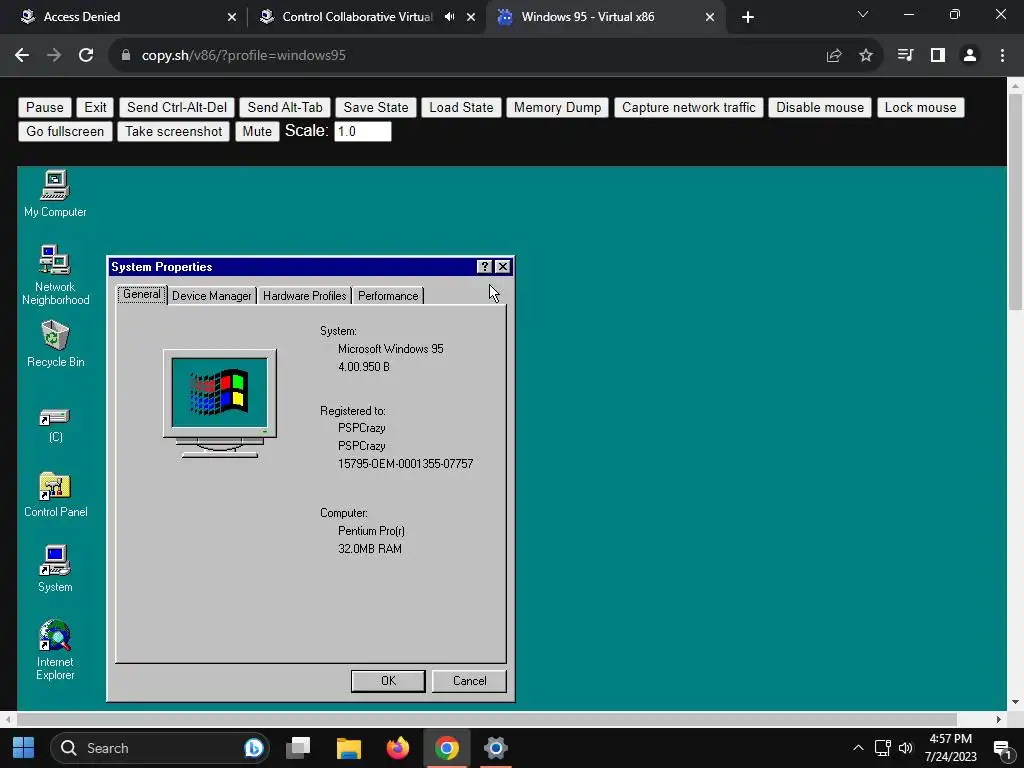The image size is (1024, 768).
Task: Open the Chrome profile icon
Action: (970, 56)
